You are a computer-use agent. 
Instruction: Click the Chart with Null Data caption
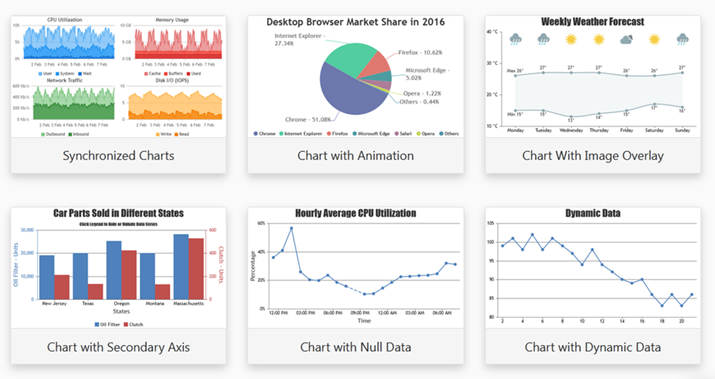tap(356, 347)
